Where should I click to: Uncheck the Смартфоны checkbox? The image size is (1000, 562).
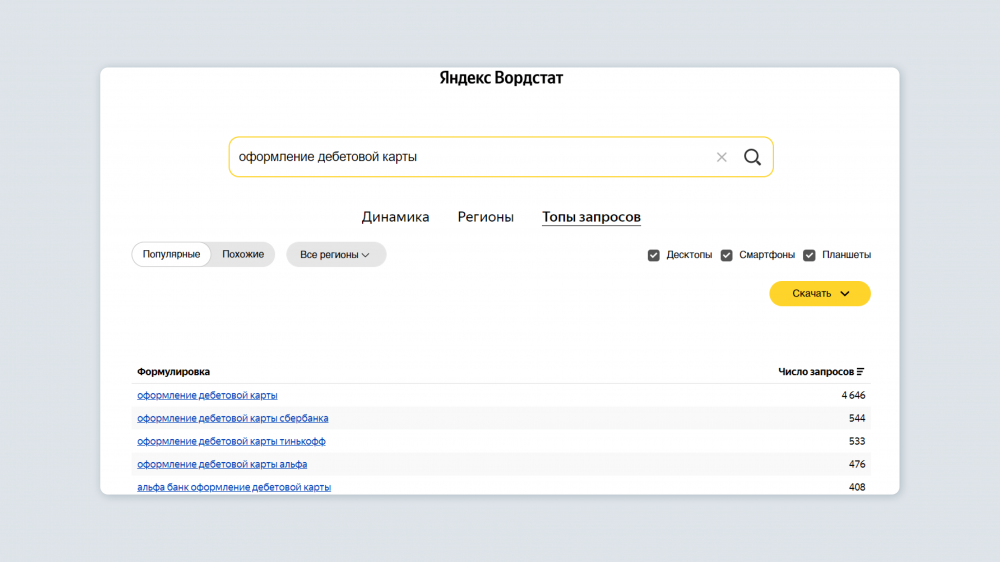[x=726, y=255]
